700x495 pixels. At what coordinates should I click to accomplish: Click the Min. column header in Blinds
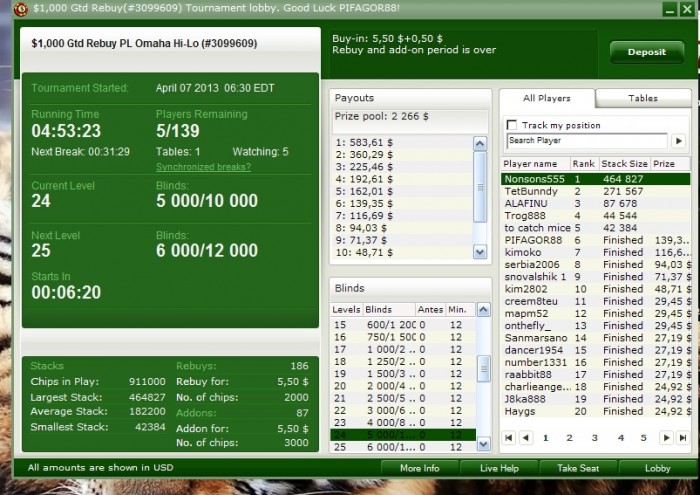(460, 309)
